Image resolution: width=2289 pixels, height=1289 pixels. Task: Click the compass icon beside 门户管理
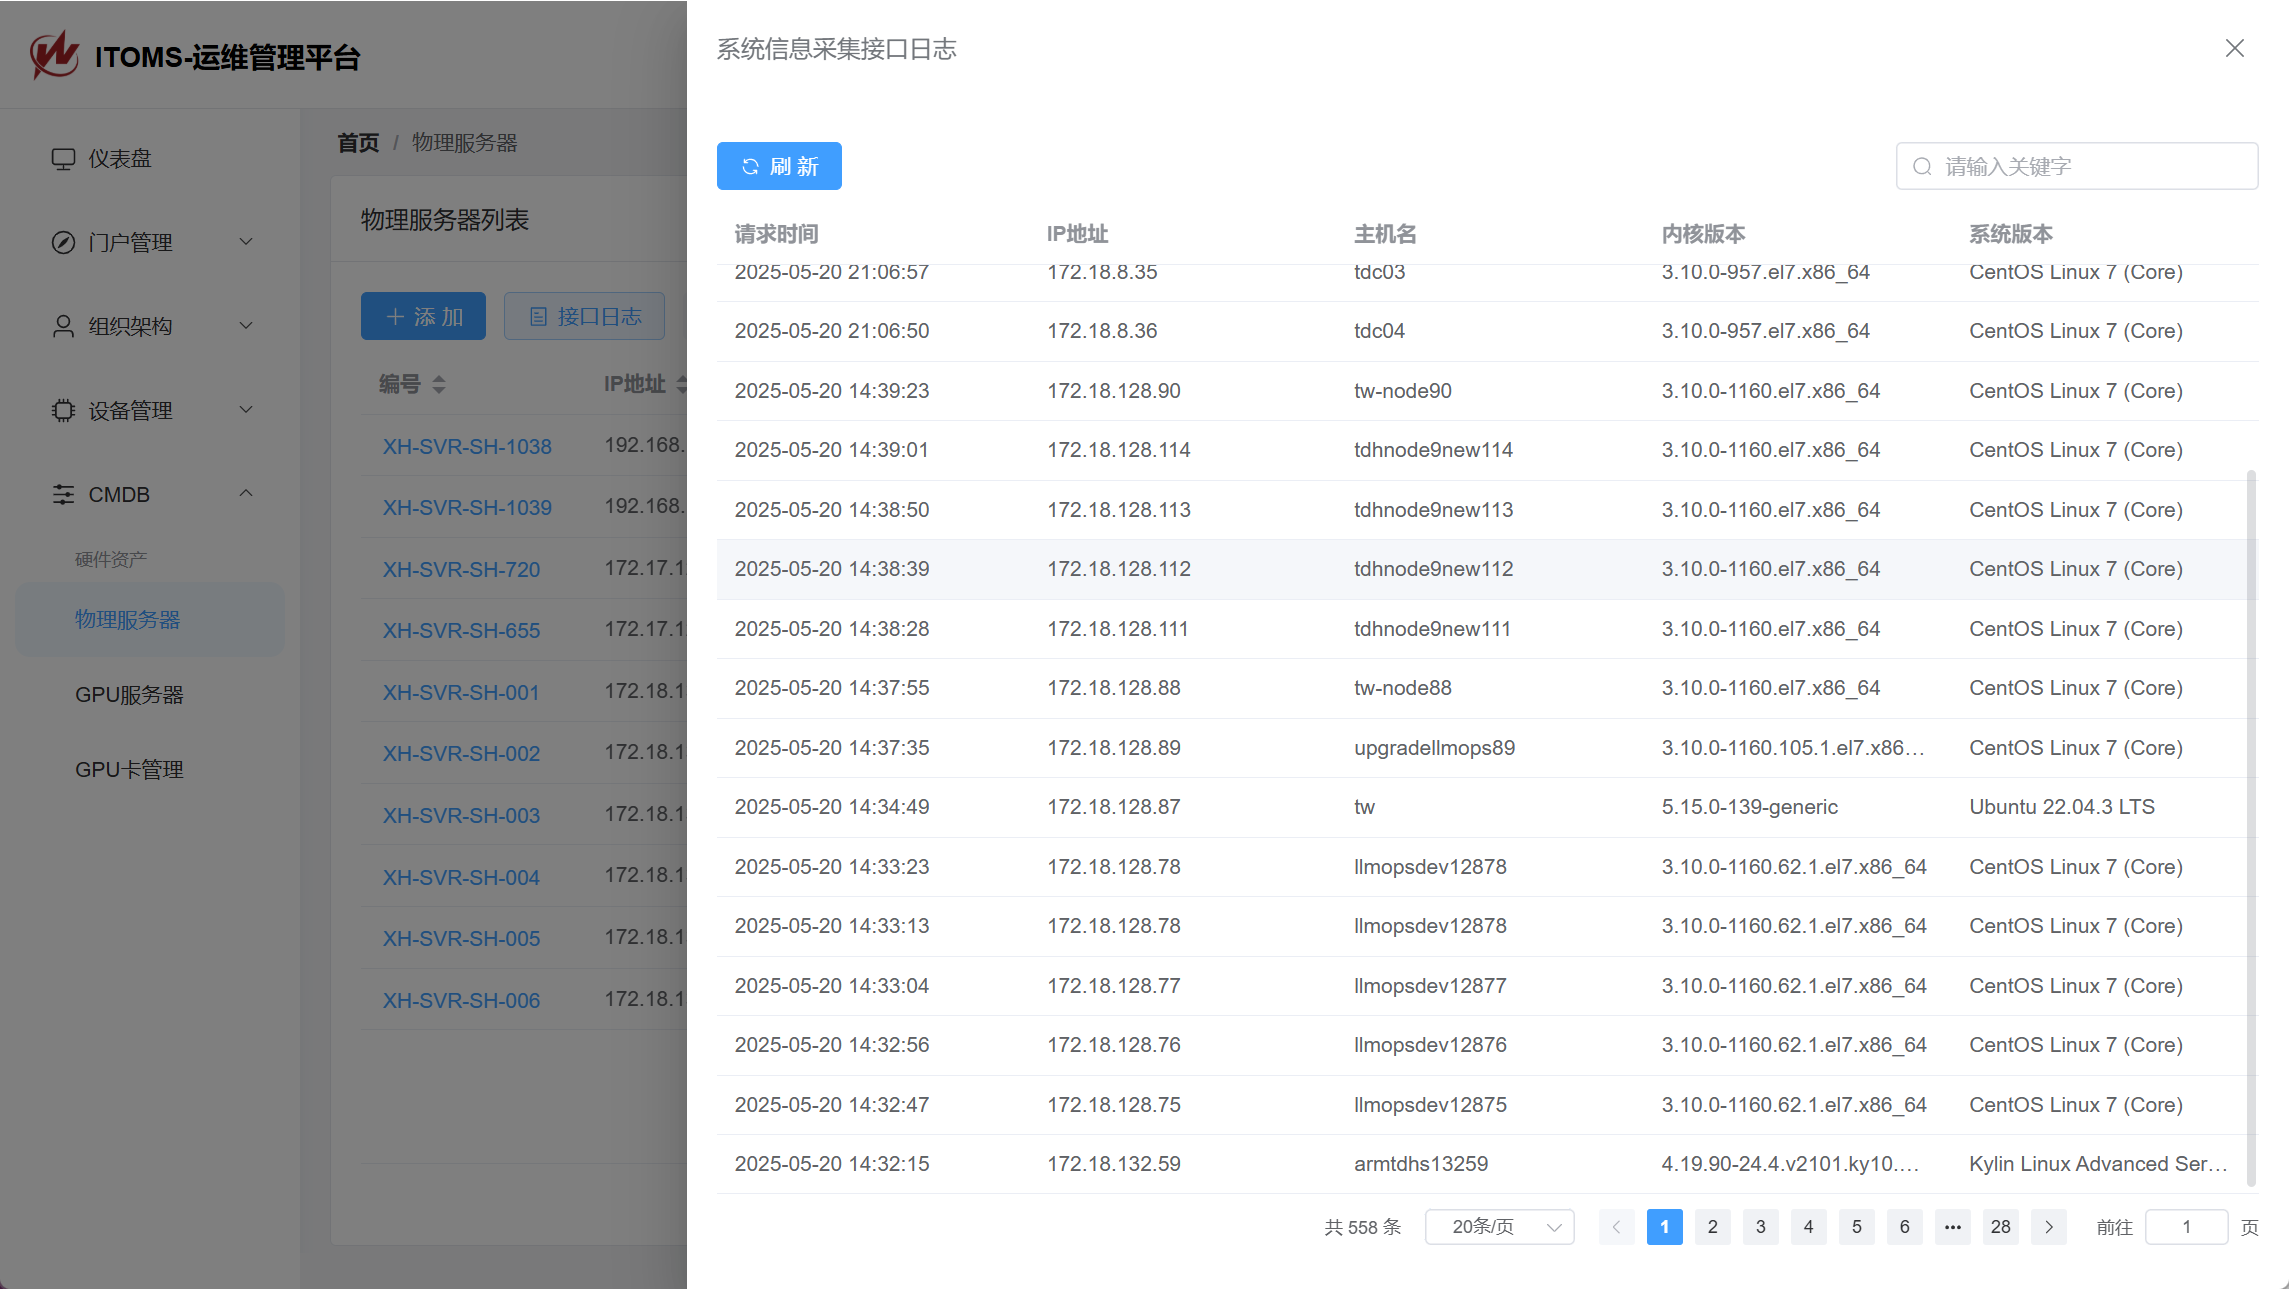pos(63,242)
